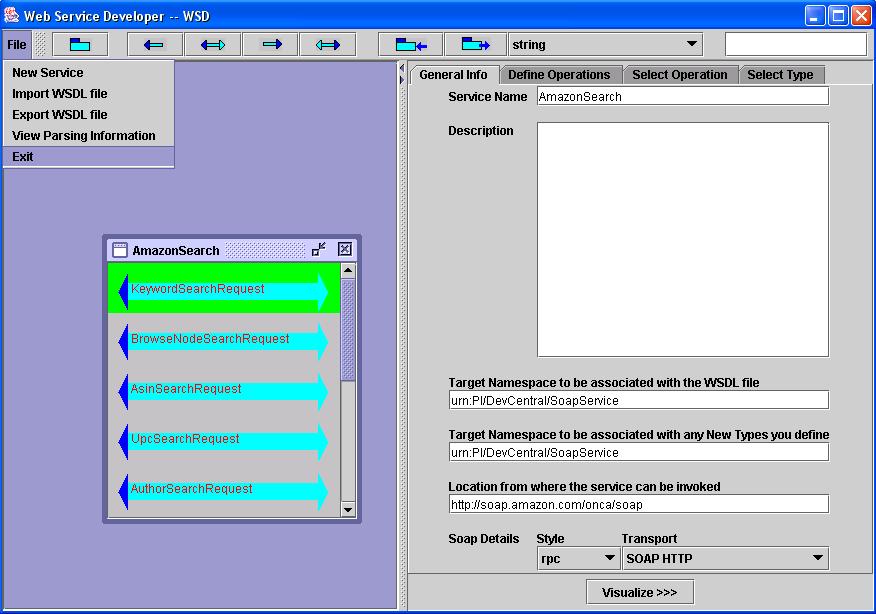Open View Parsing Information

coord(89,136)
